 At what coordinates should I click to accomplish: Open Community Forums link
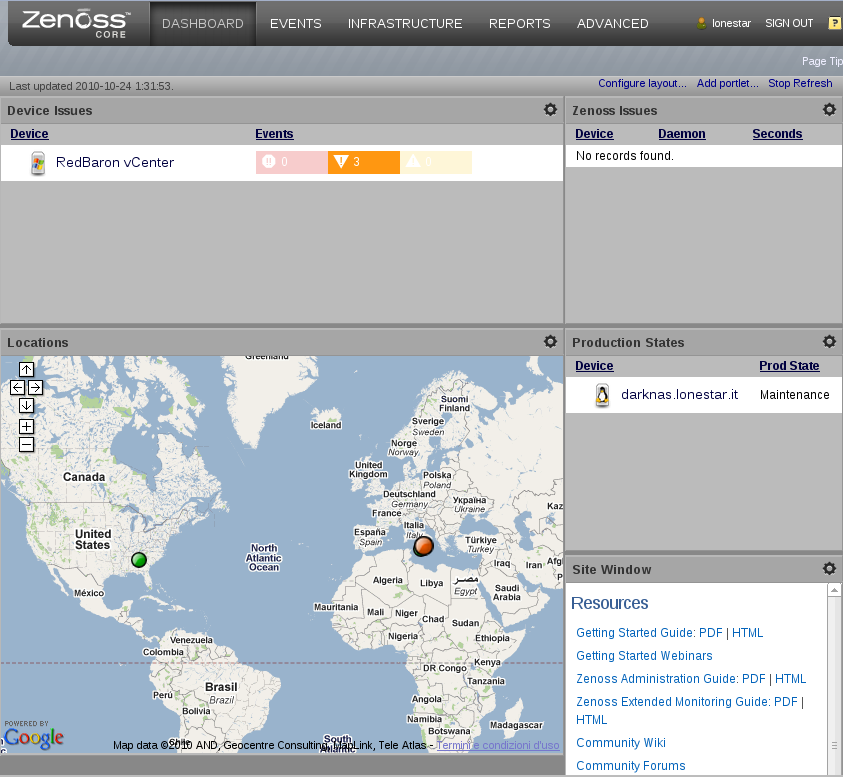click(631, 766)
